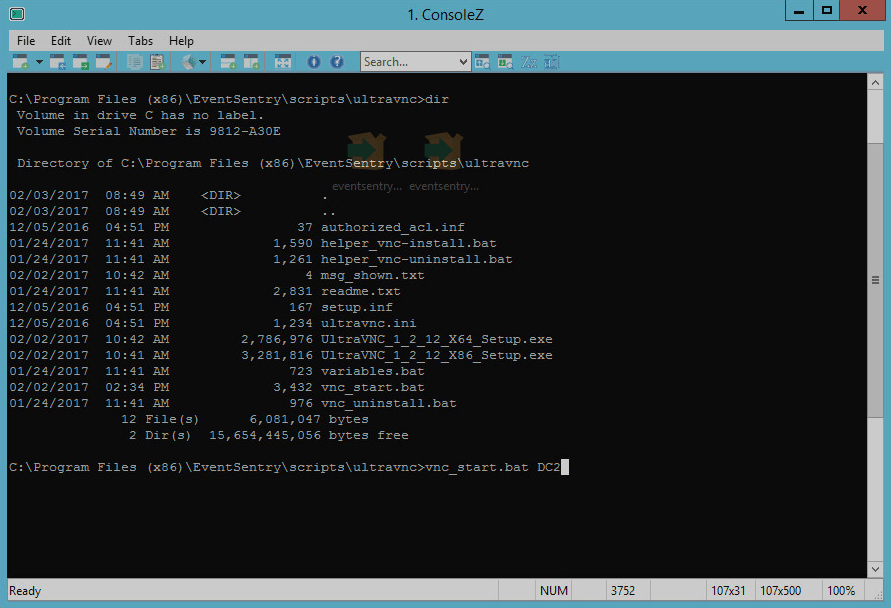The image size is (891, 608).
Task: Click the 107x31 console size status entry
Action: pos(728,591)
